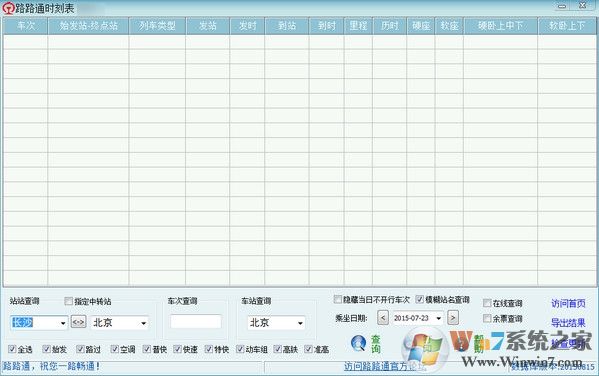This screenshot has width=599, height=376.
Task: Disable 模糊站名查询 option
Action: click(419, 299)
